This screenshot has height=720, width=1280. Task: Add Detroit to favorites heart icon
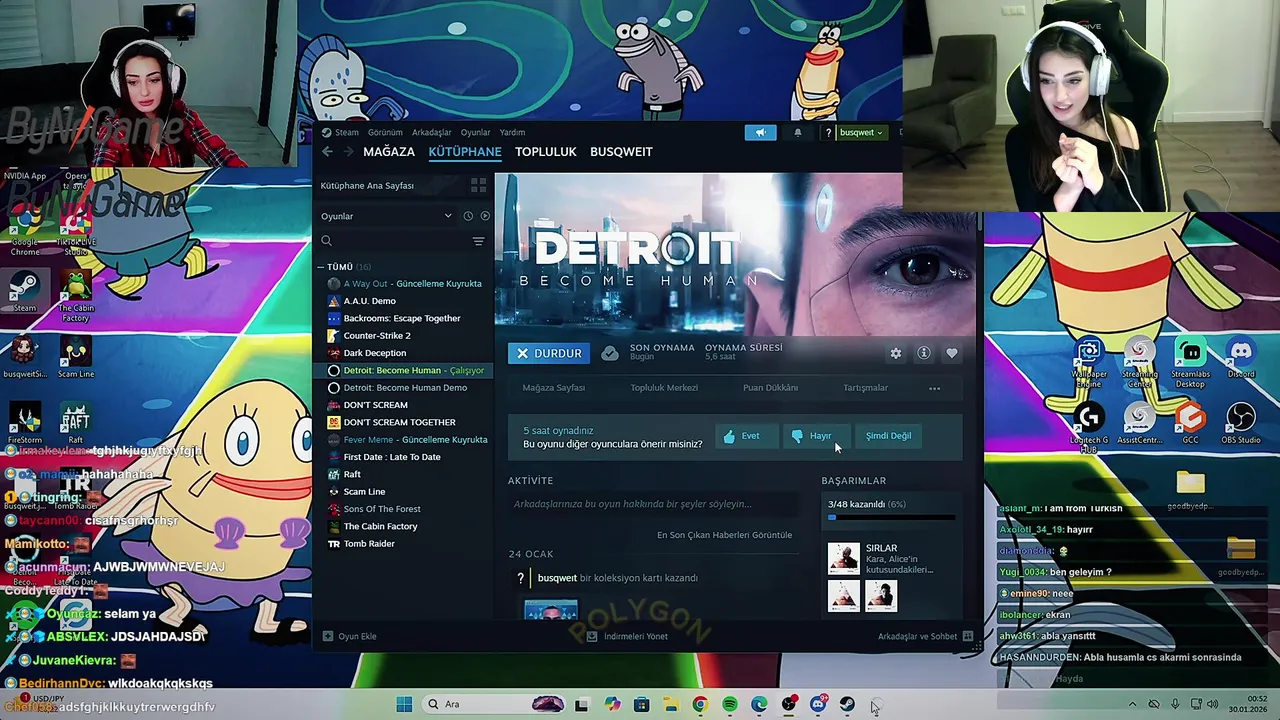pos(952,353)
